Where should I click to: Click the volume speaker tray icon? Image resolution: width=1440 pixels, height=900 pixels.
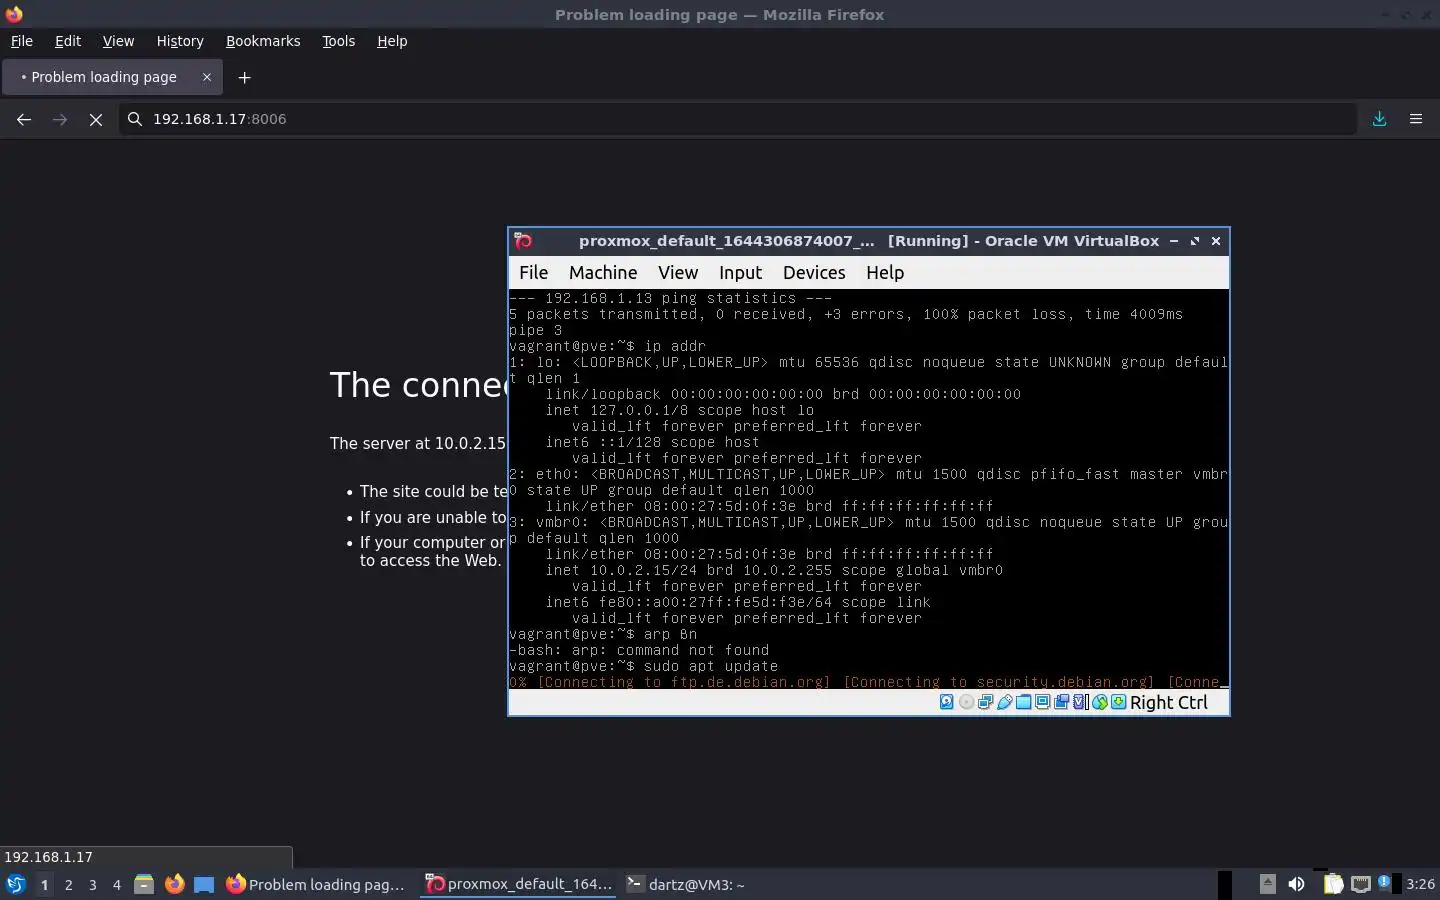click(1296, 884)
